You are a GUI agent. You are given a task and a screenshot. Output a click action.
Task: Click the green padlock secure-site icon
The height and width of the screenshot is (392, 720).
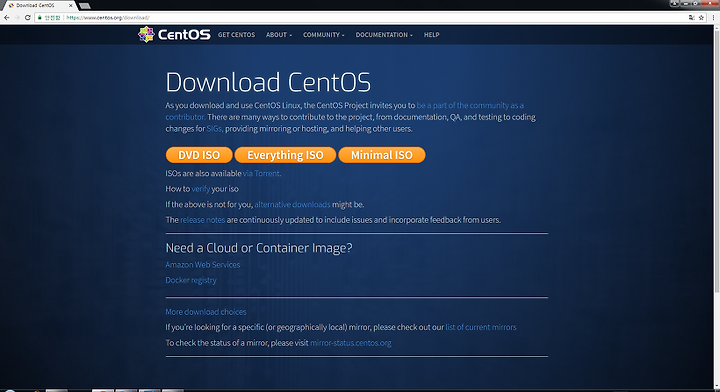coord(40,17)
